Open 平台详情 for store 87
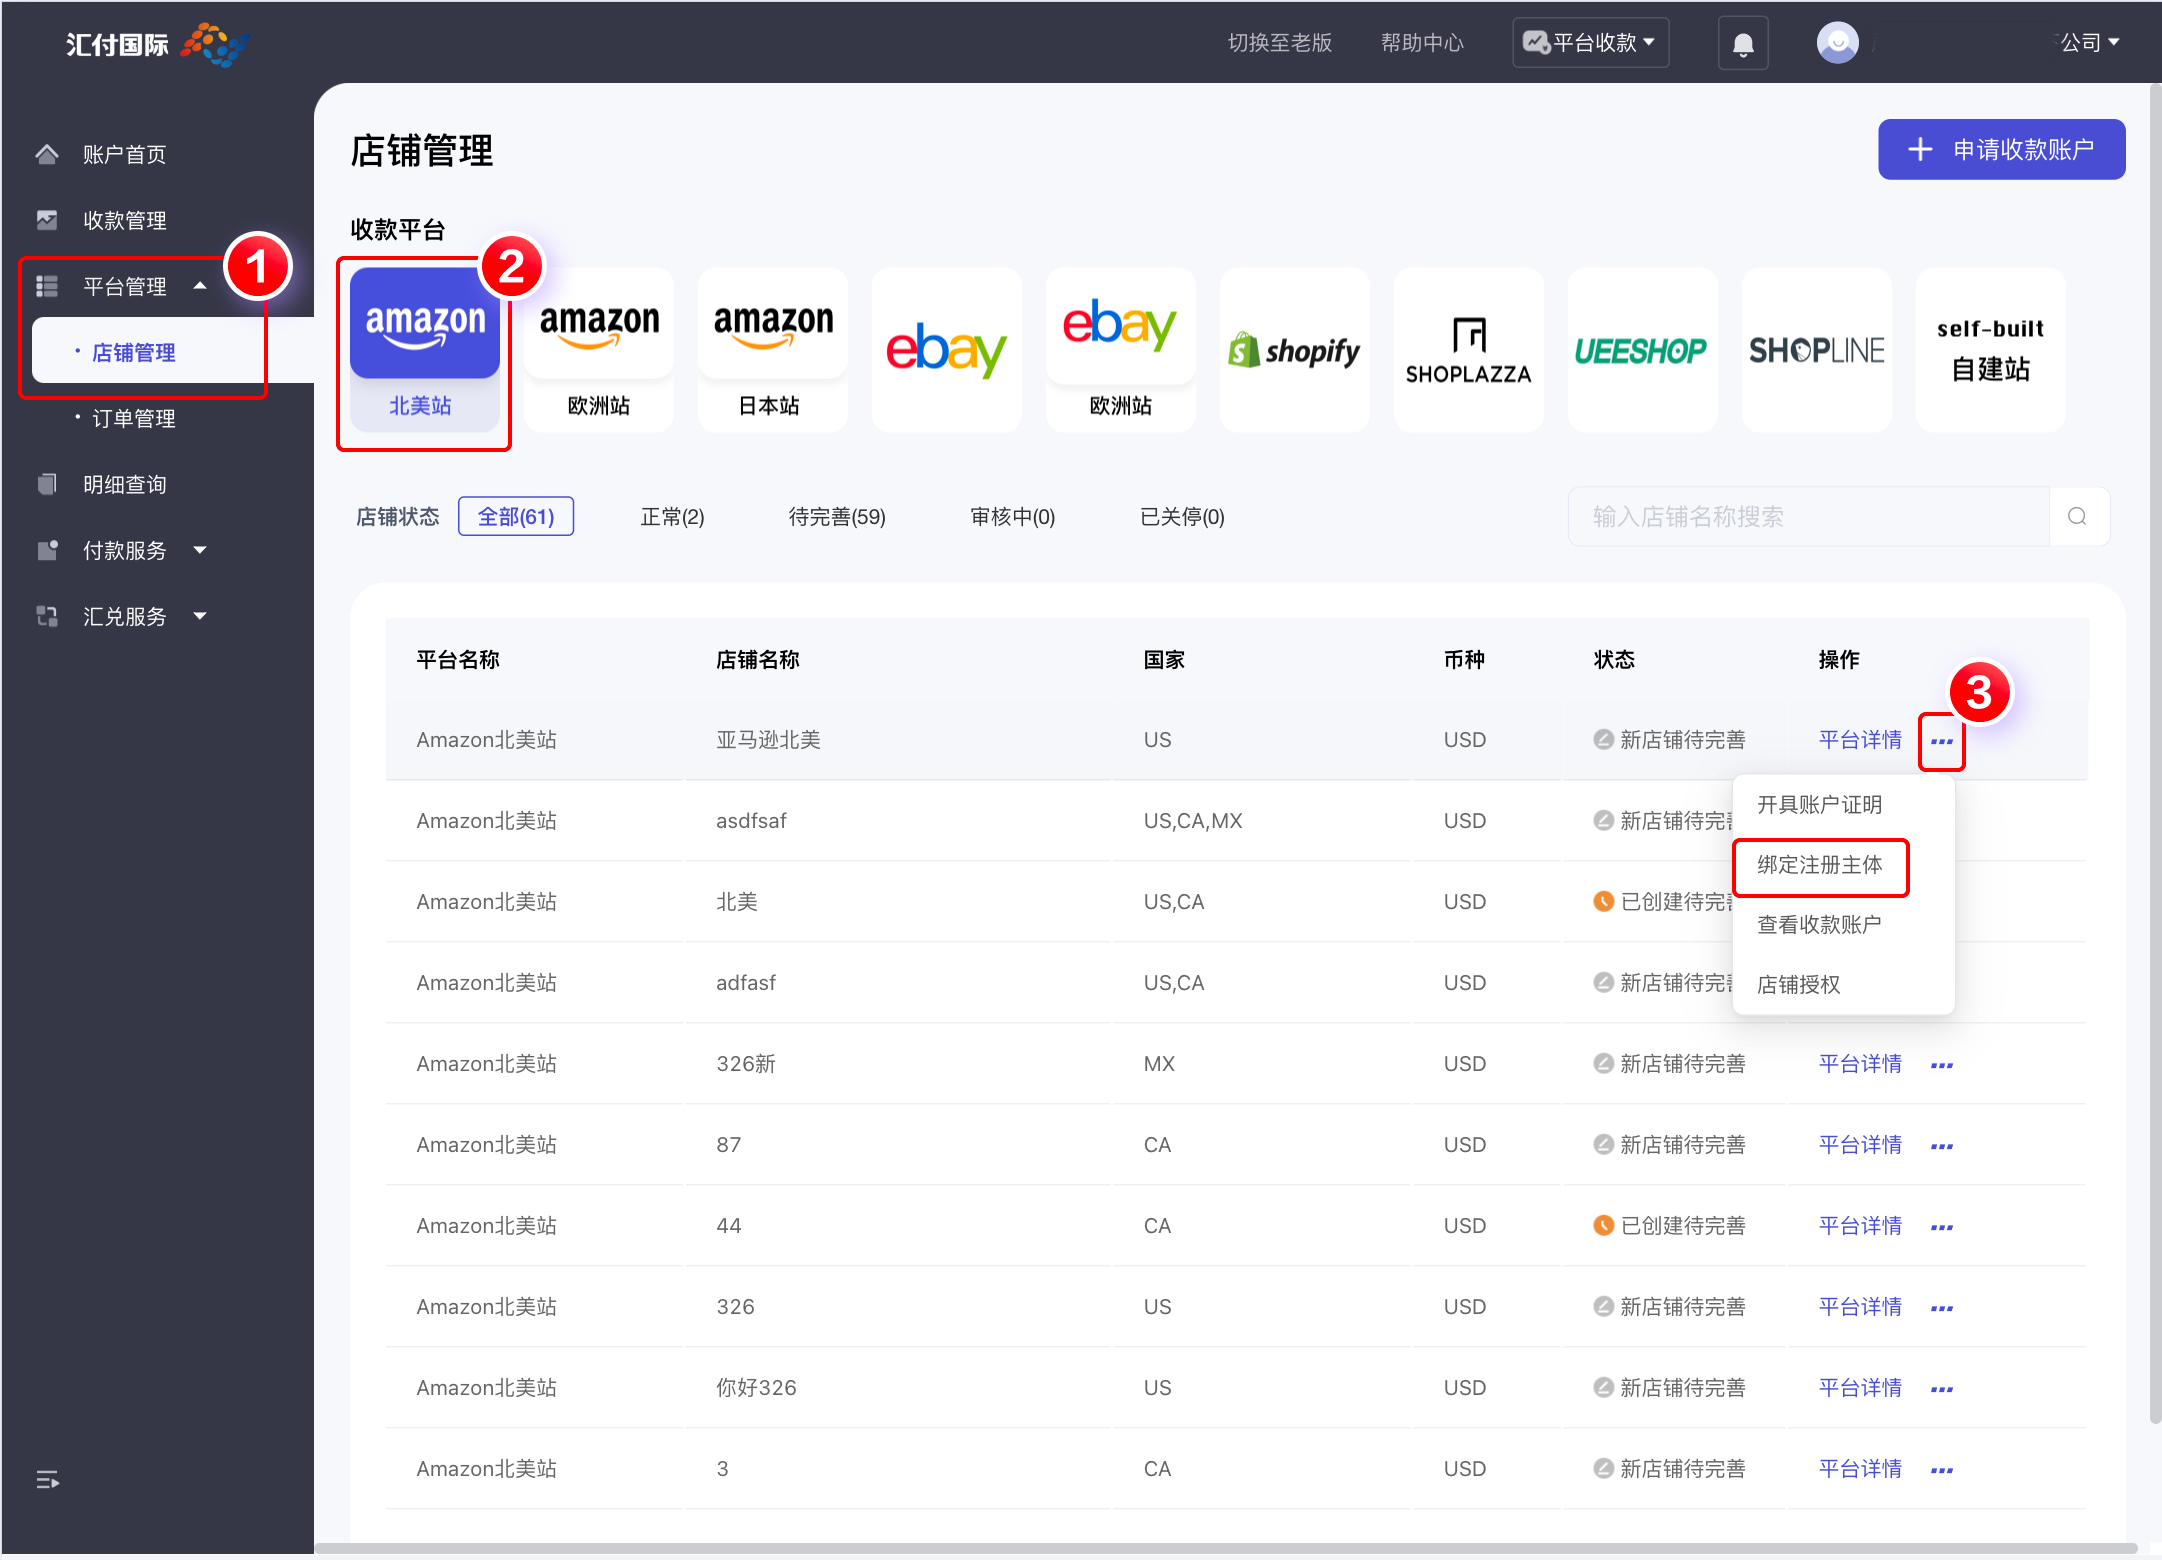2162x1560 pixels. (x=1860, y=1145)
